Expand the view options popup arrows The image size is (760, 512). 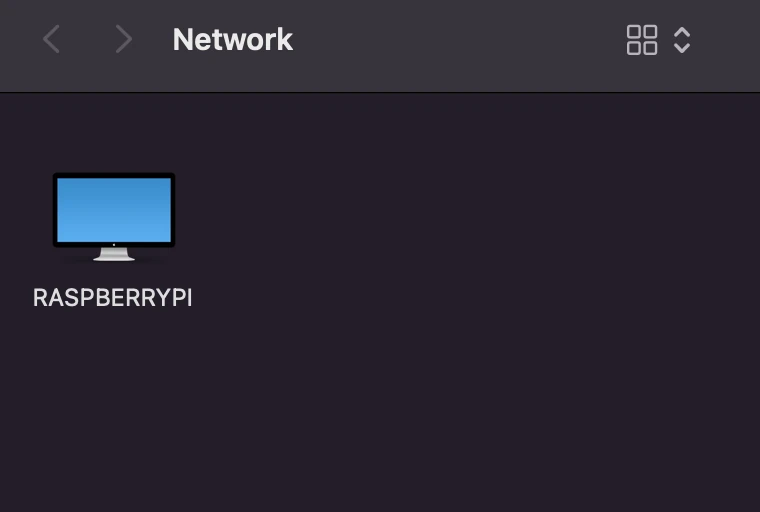point(682,40)
